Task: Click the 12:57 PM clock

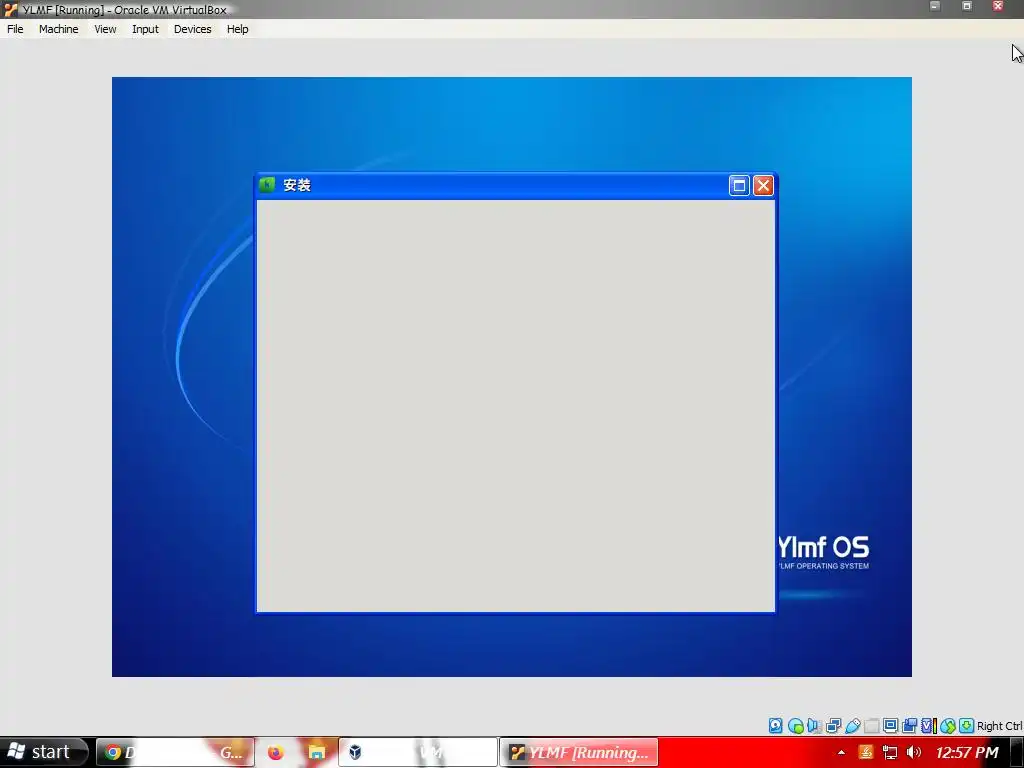Action: (x=967, y=752)
